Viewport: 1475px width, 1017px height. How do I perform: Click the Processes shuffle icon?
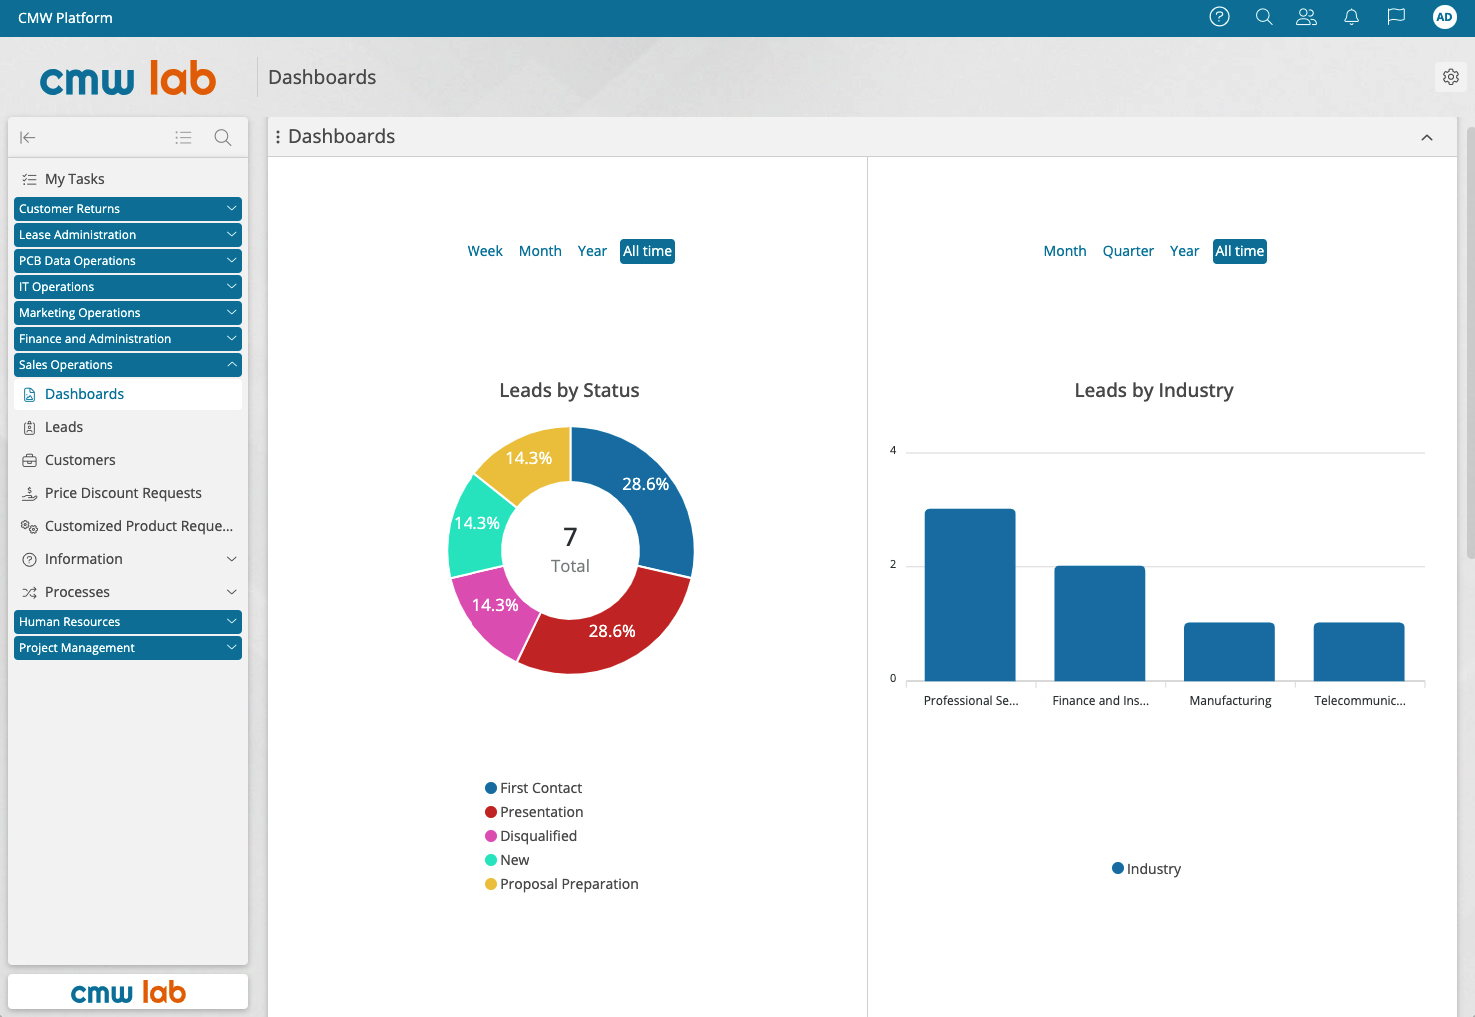(29, 593)
